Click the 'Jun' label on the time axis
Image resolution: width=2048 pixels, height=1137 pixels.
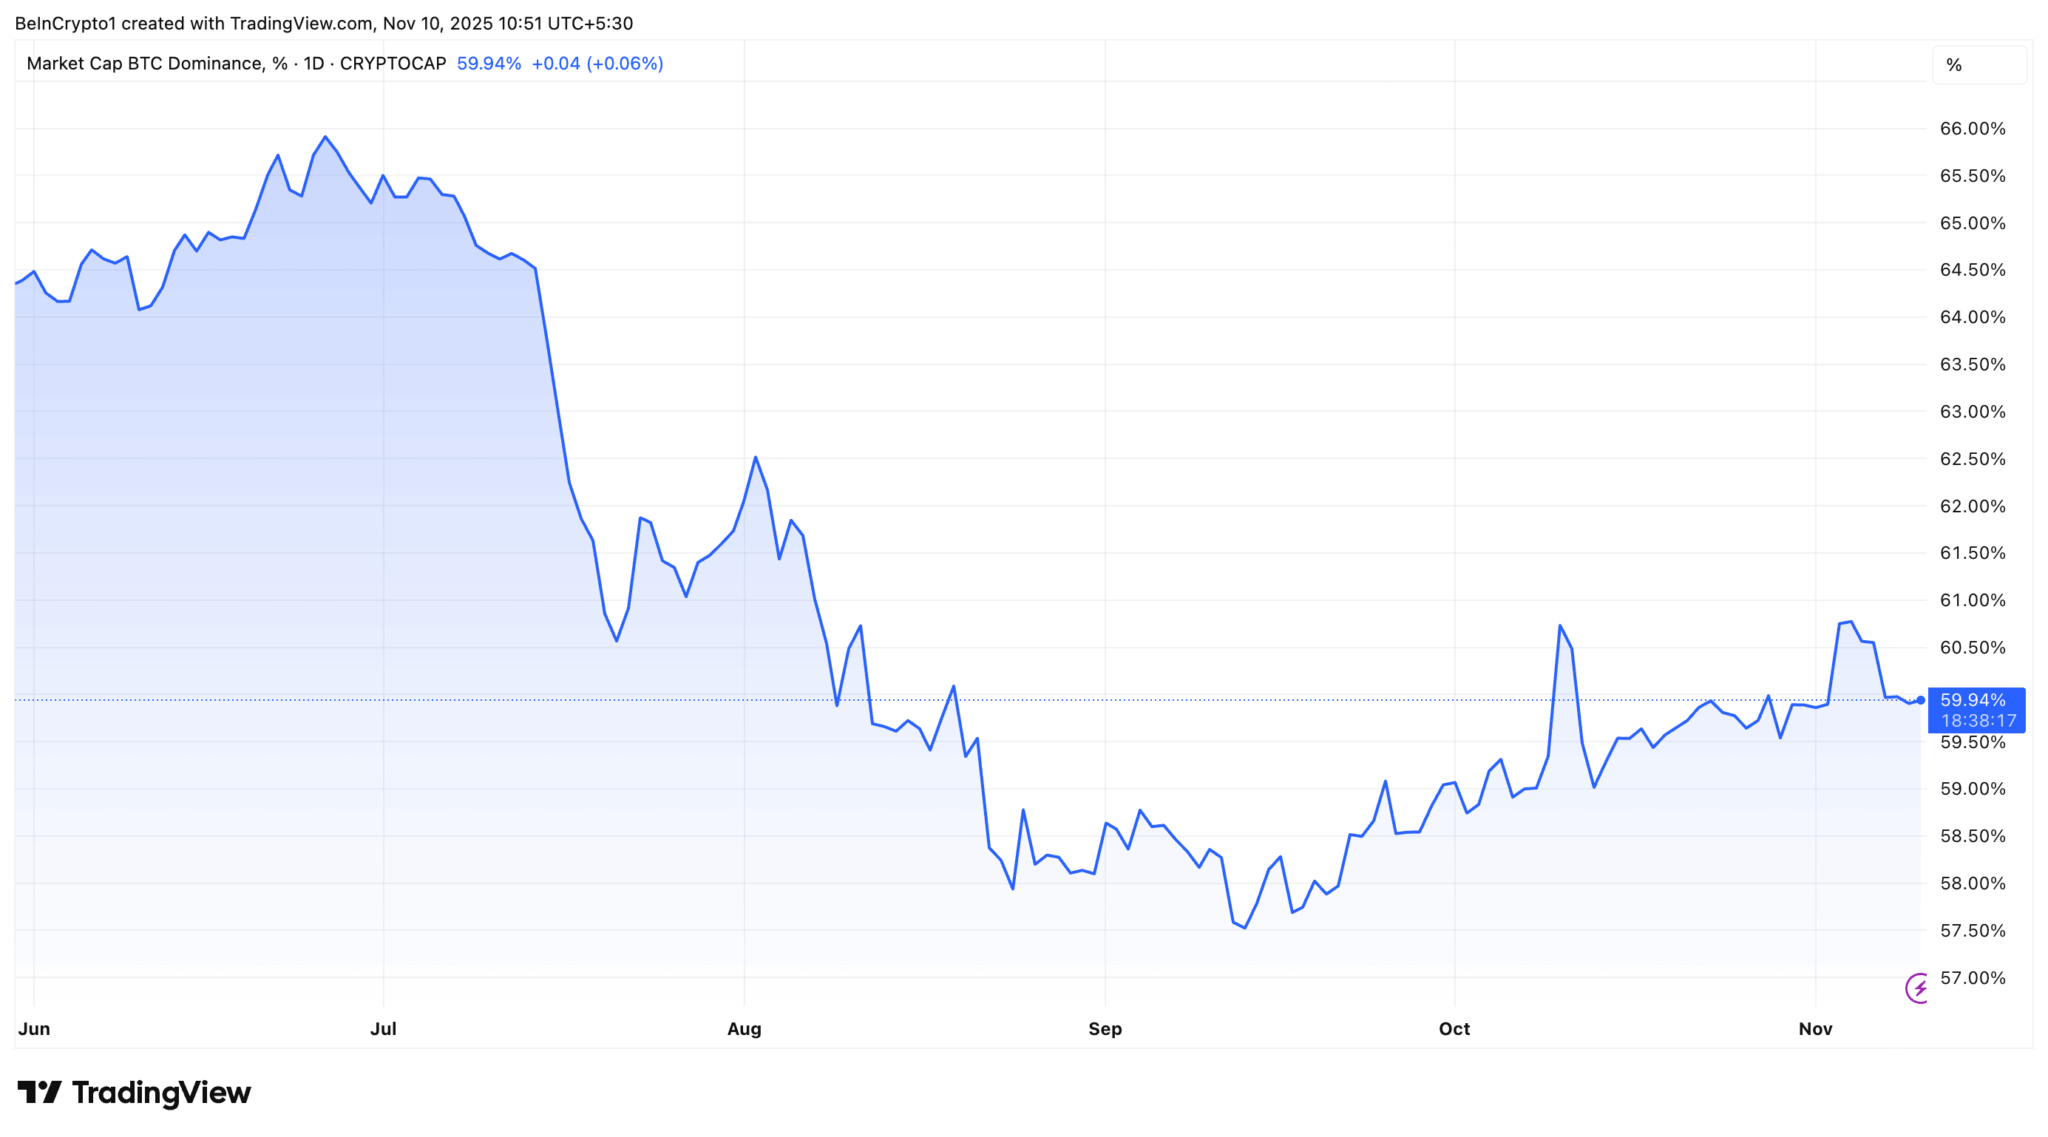click(x=34, y=1028)
